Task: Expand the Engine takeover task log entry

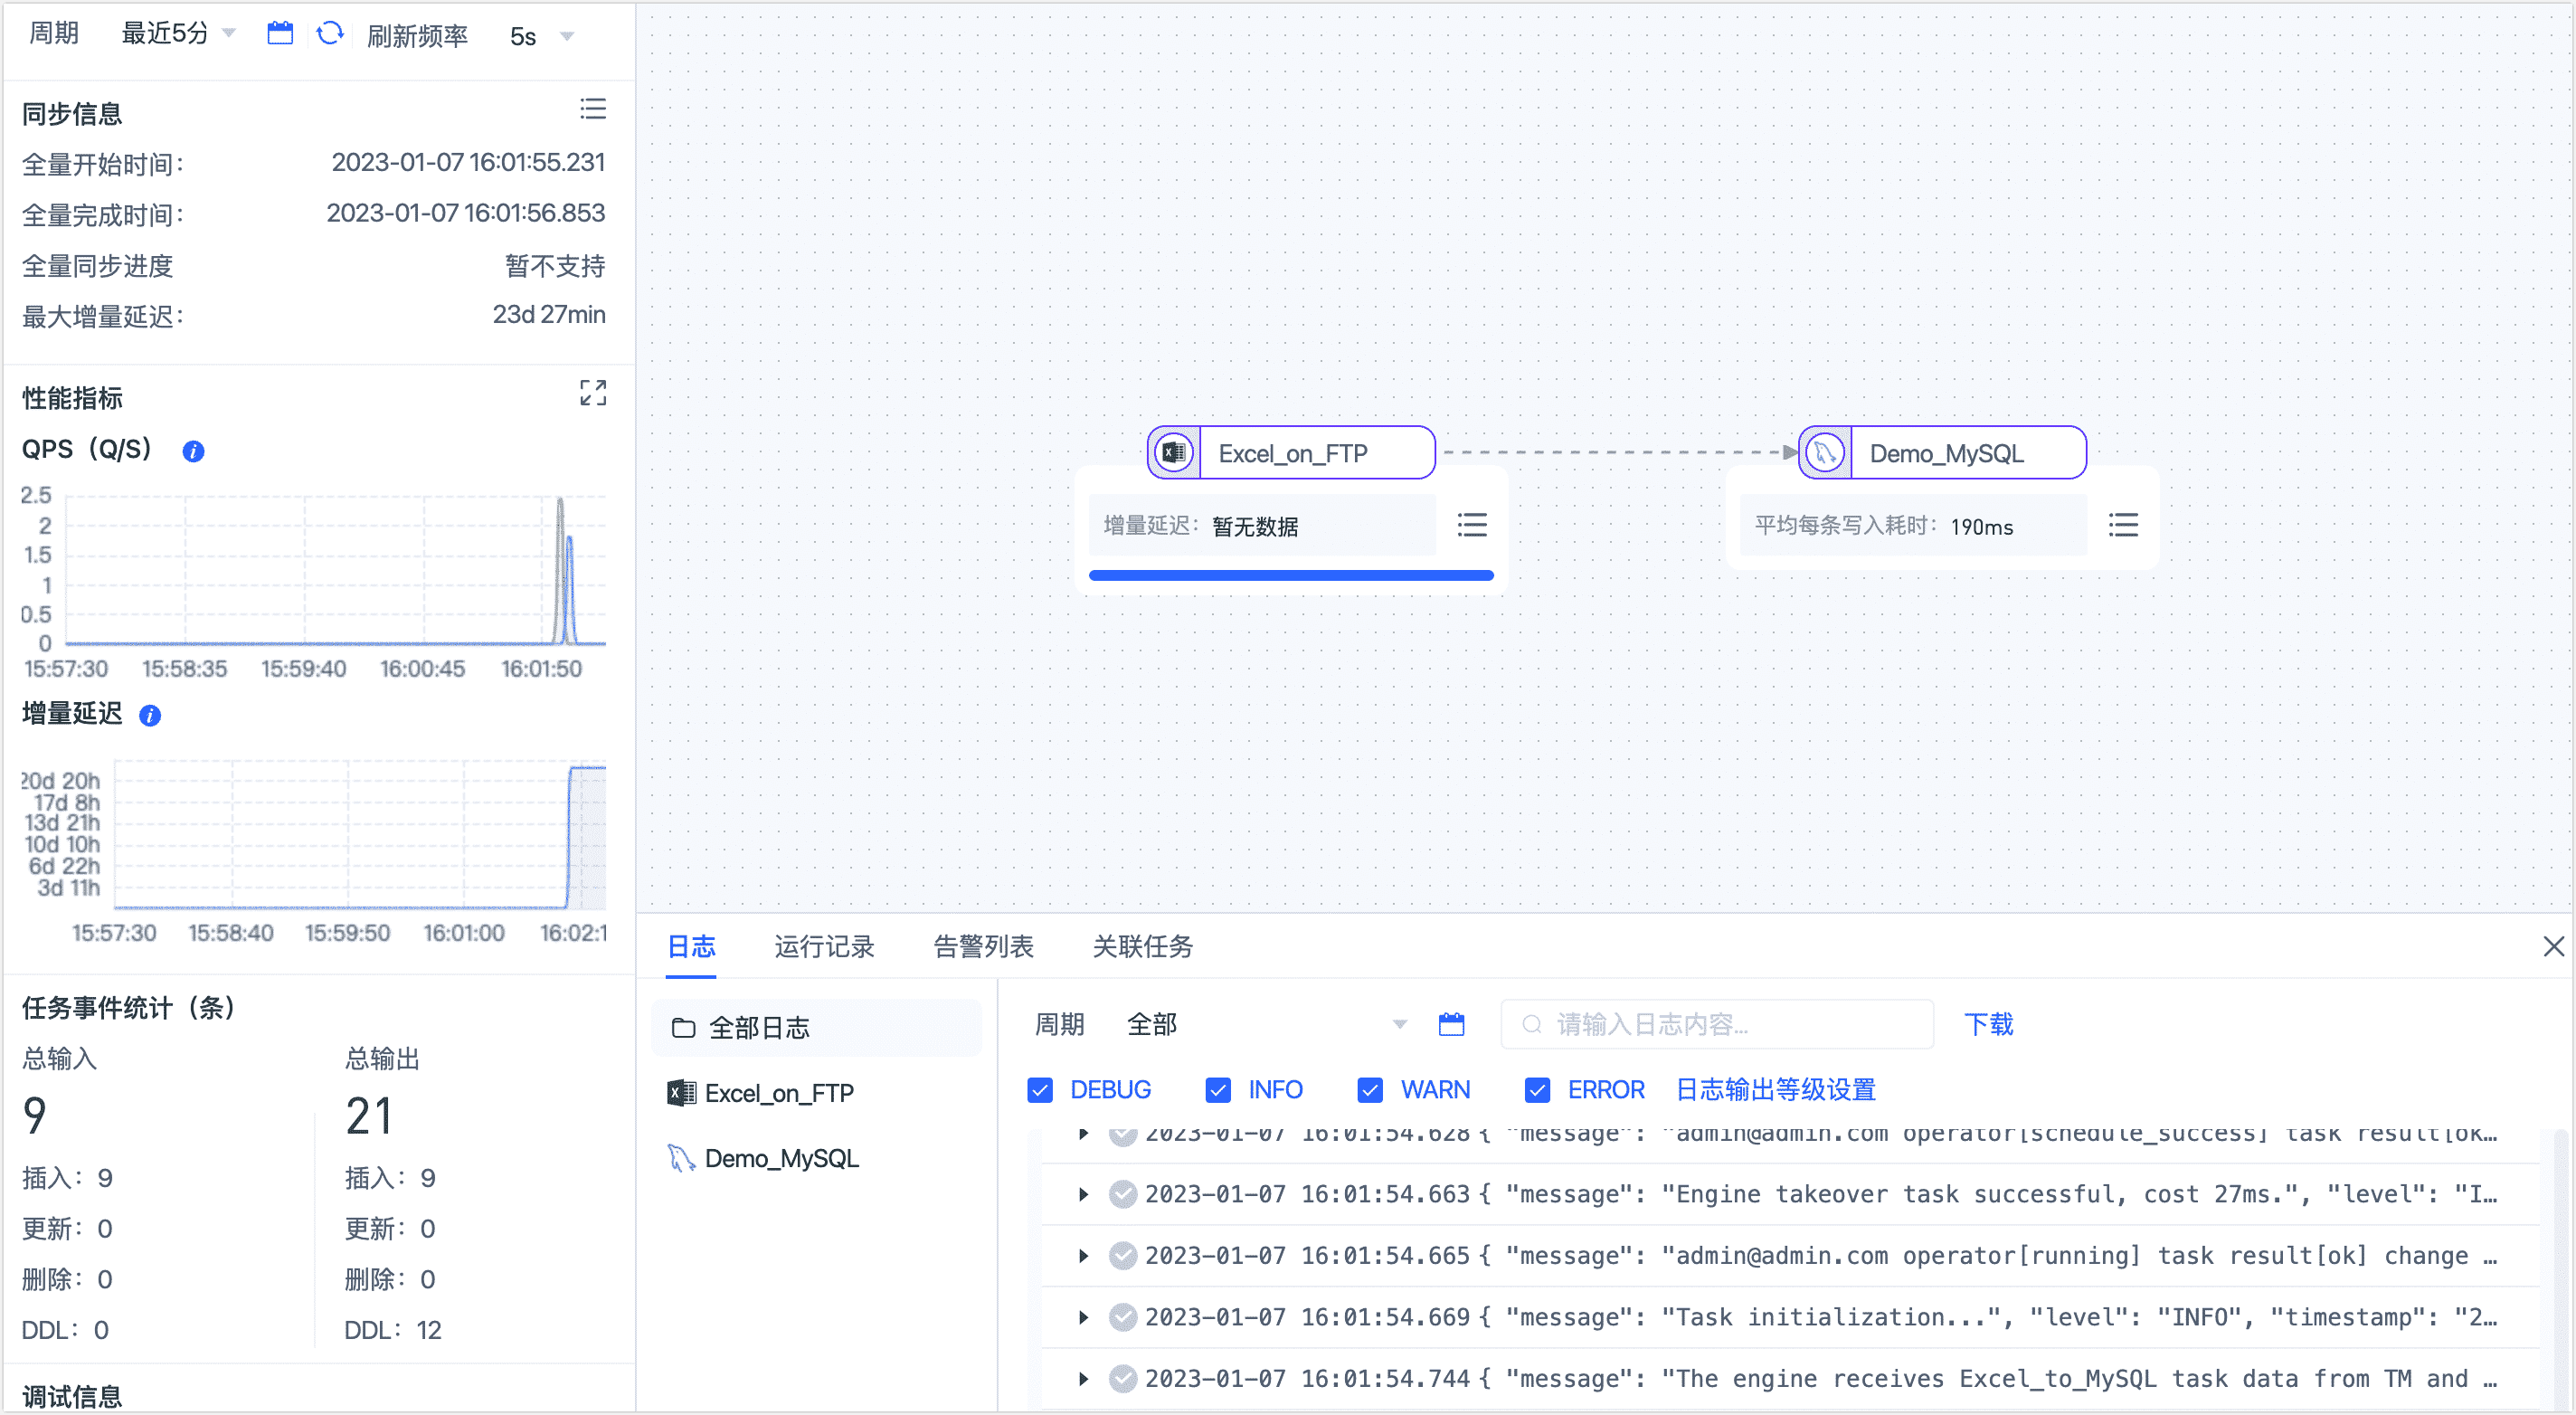Action: [x=1083, y=1194]
